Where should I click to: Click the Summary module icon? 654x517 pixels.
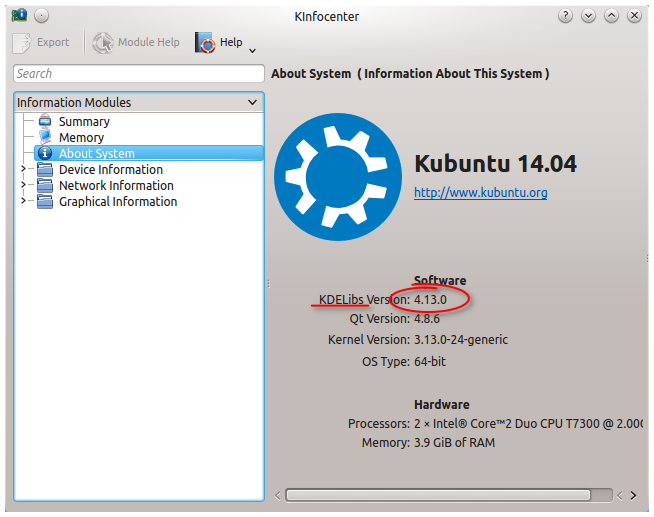[44, 121]
